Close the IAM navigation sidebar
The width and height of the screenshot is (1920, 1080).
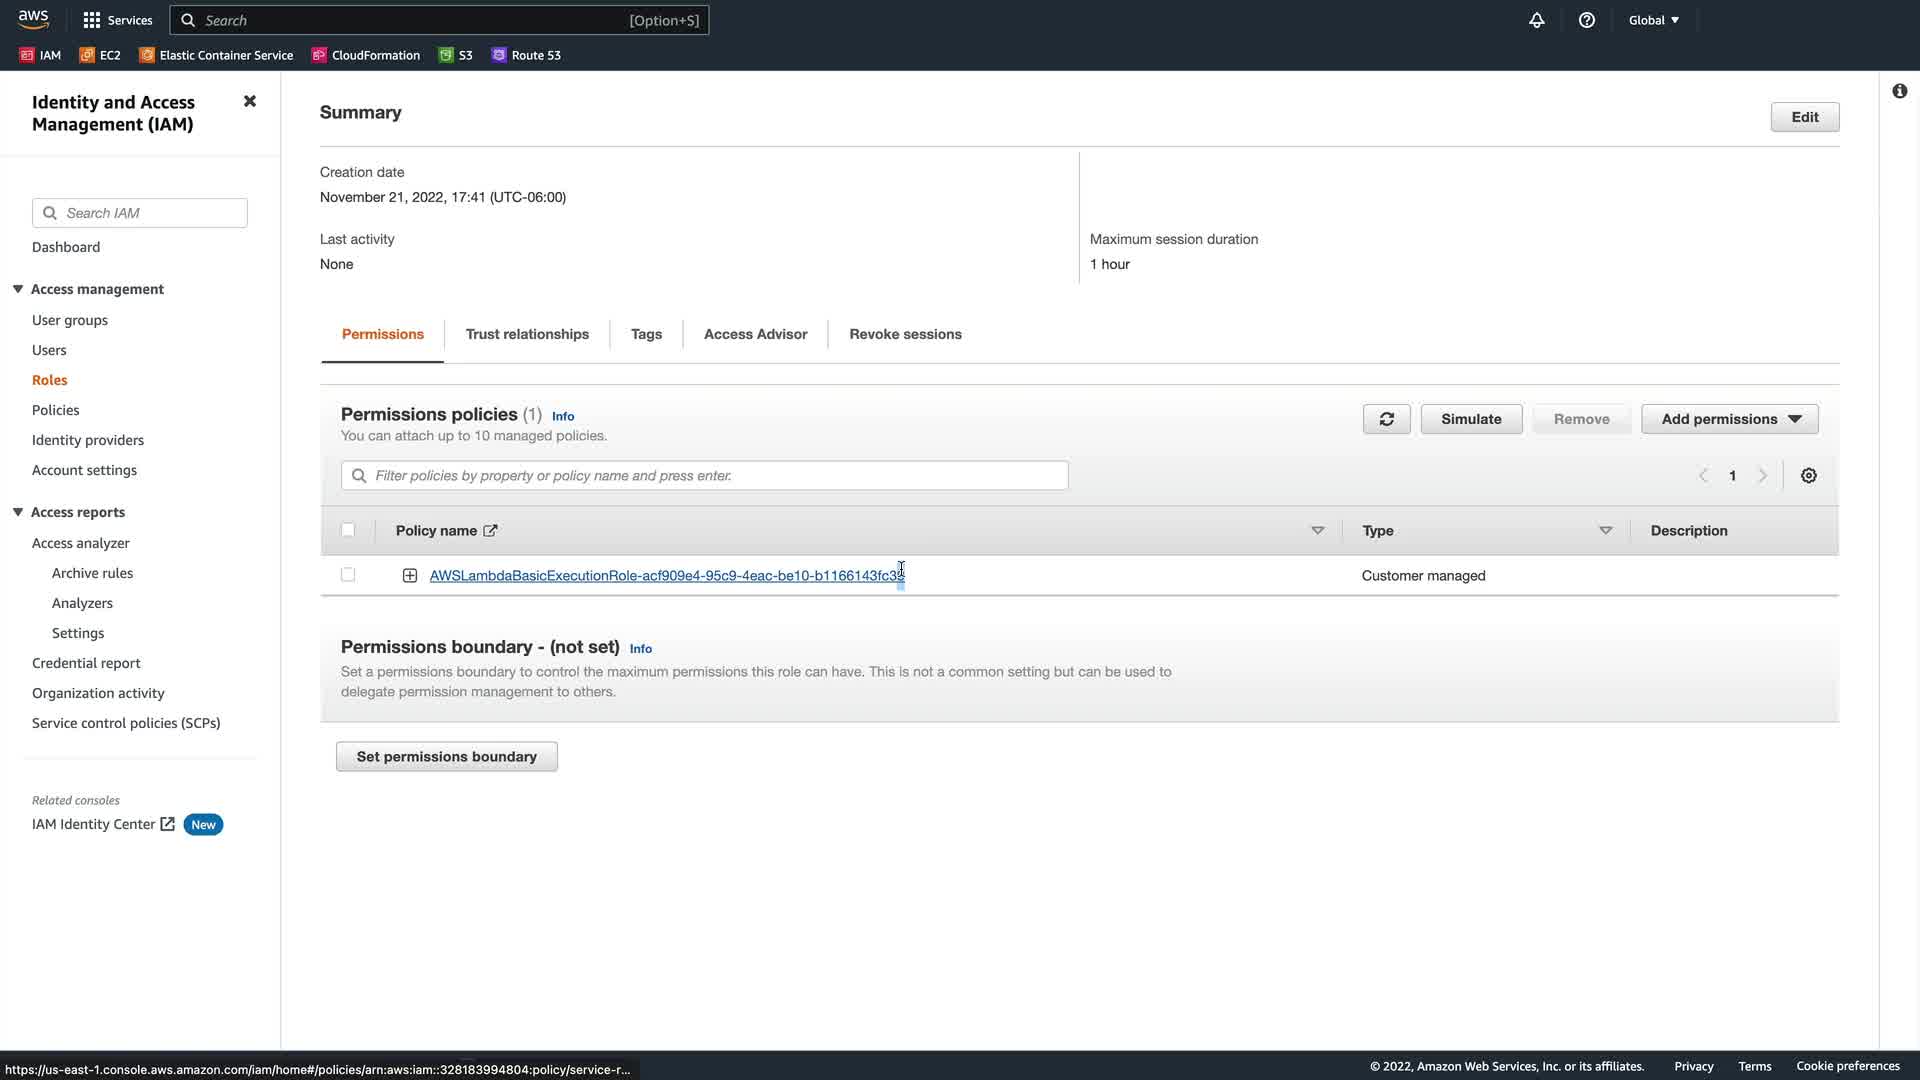click(x=250, y=101)
